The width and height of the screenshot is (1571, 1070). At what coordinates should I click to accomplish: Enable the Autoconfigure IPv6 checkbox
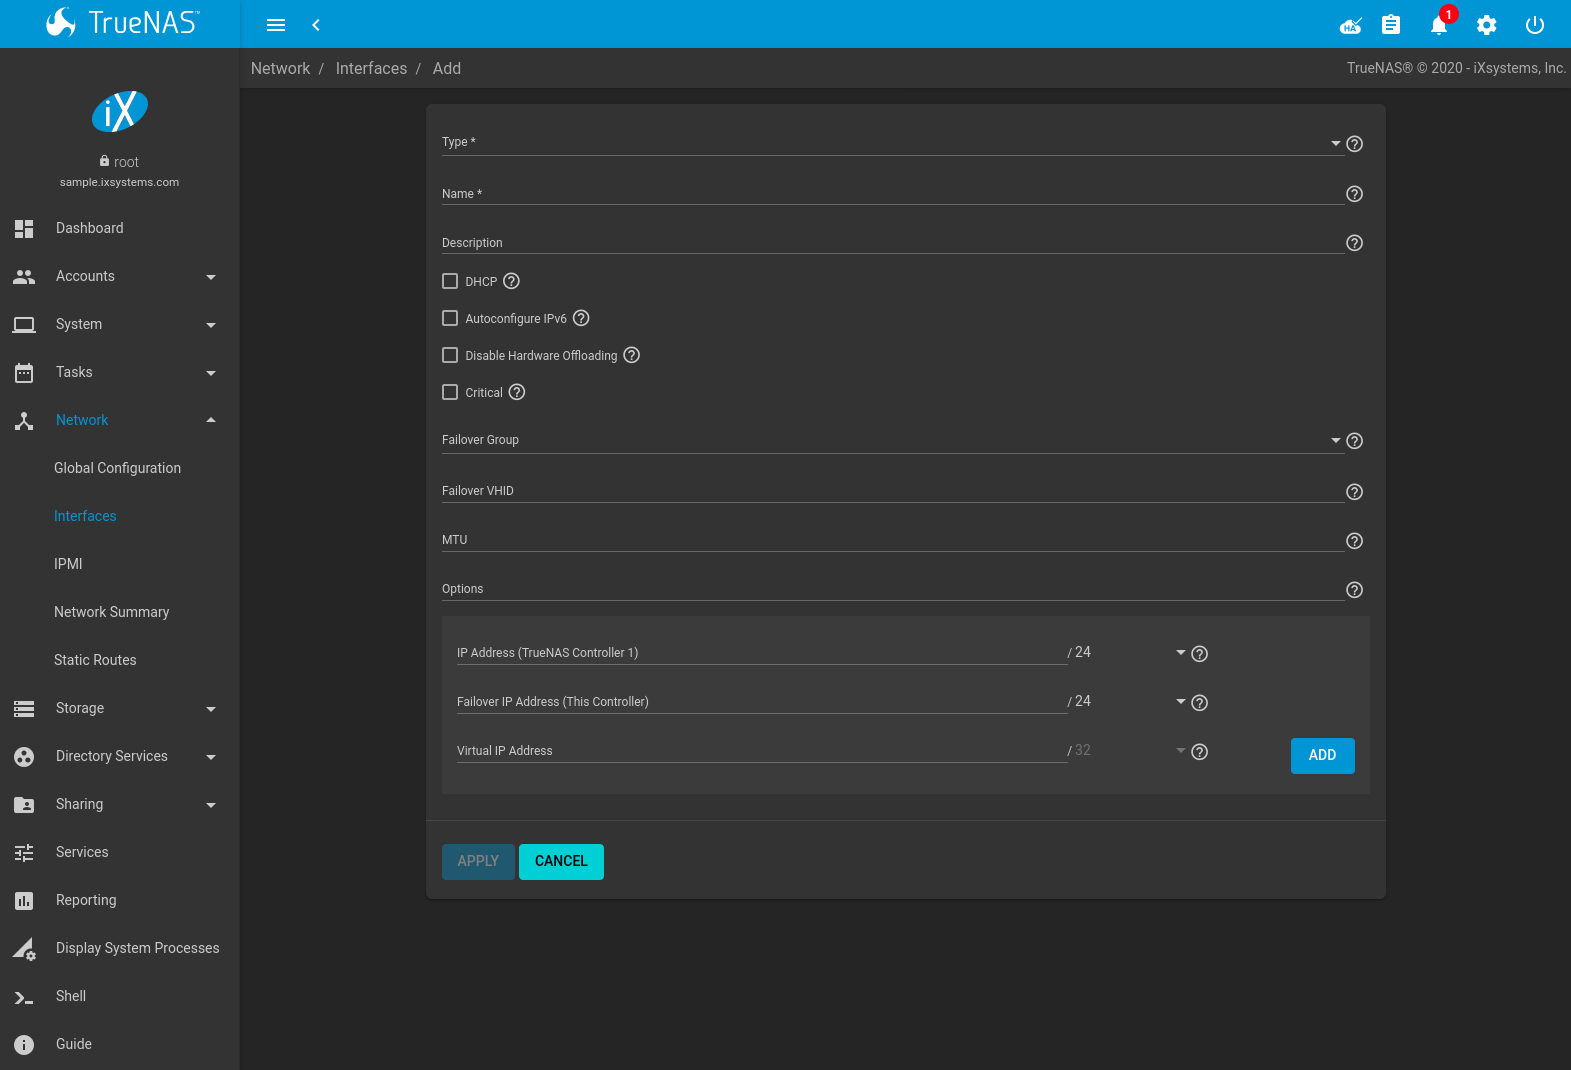[450, 318]
